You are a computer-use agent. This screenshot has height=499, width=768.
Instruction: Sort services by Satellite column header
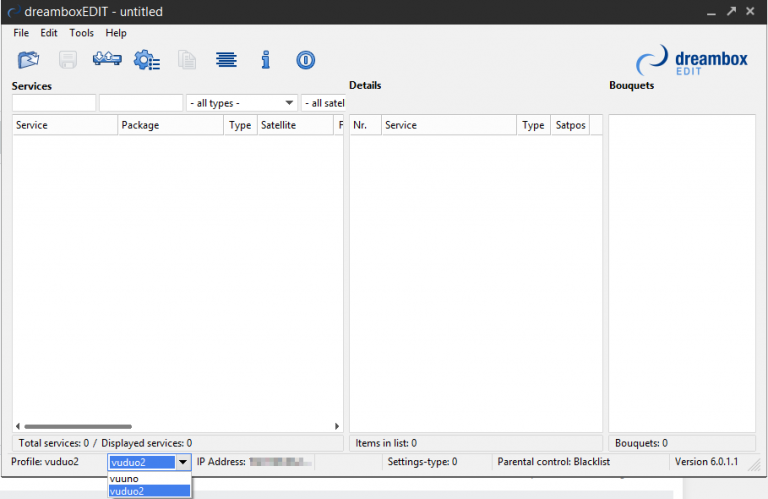(x=294, y=125)
